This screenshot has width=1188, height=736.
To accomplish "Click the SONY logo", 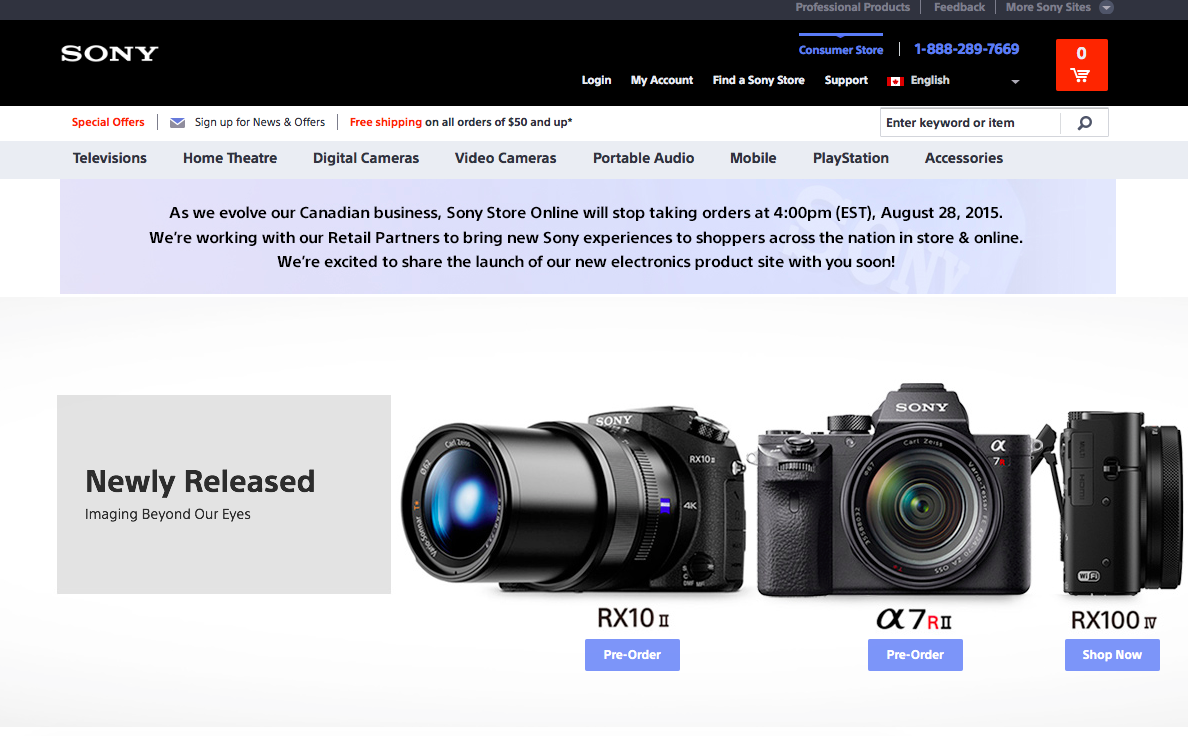I will pyautogui.click(x=108, y=54).
